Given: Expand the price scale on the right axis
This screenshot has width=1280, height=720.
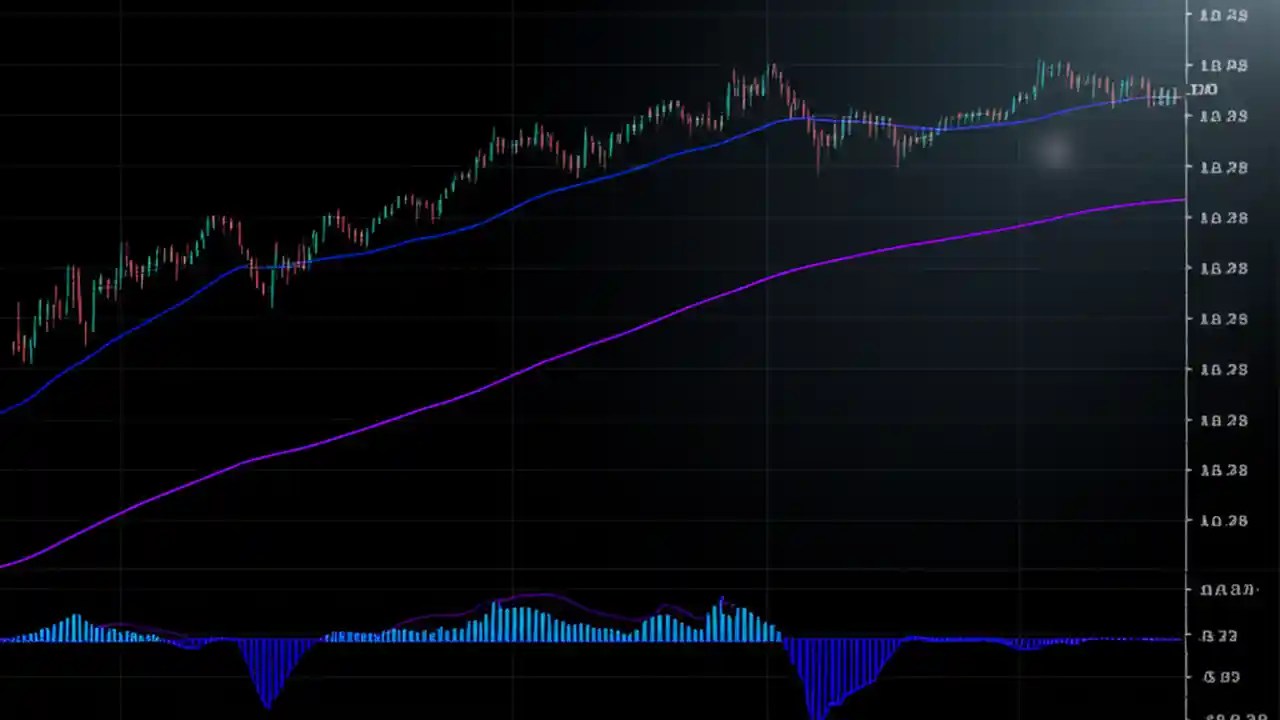Looking at the screenshot, I should click(x=1222, y=300).
